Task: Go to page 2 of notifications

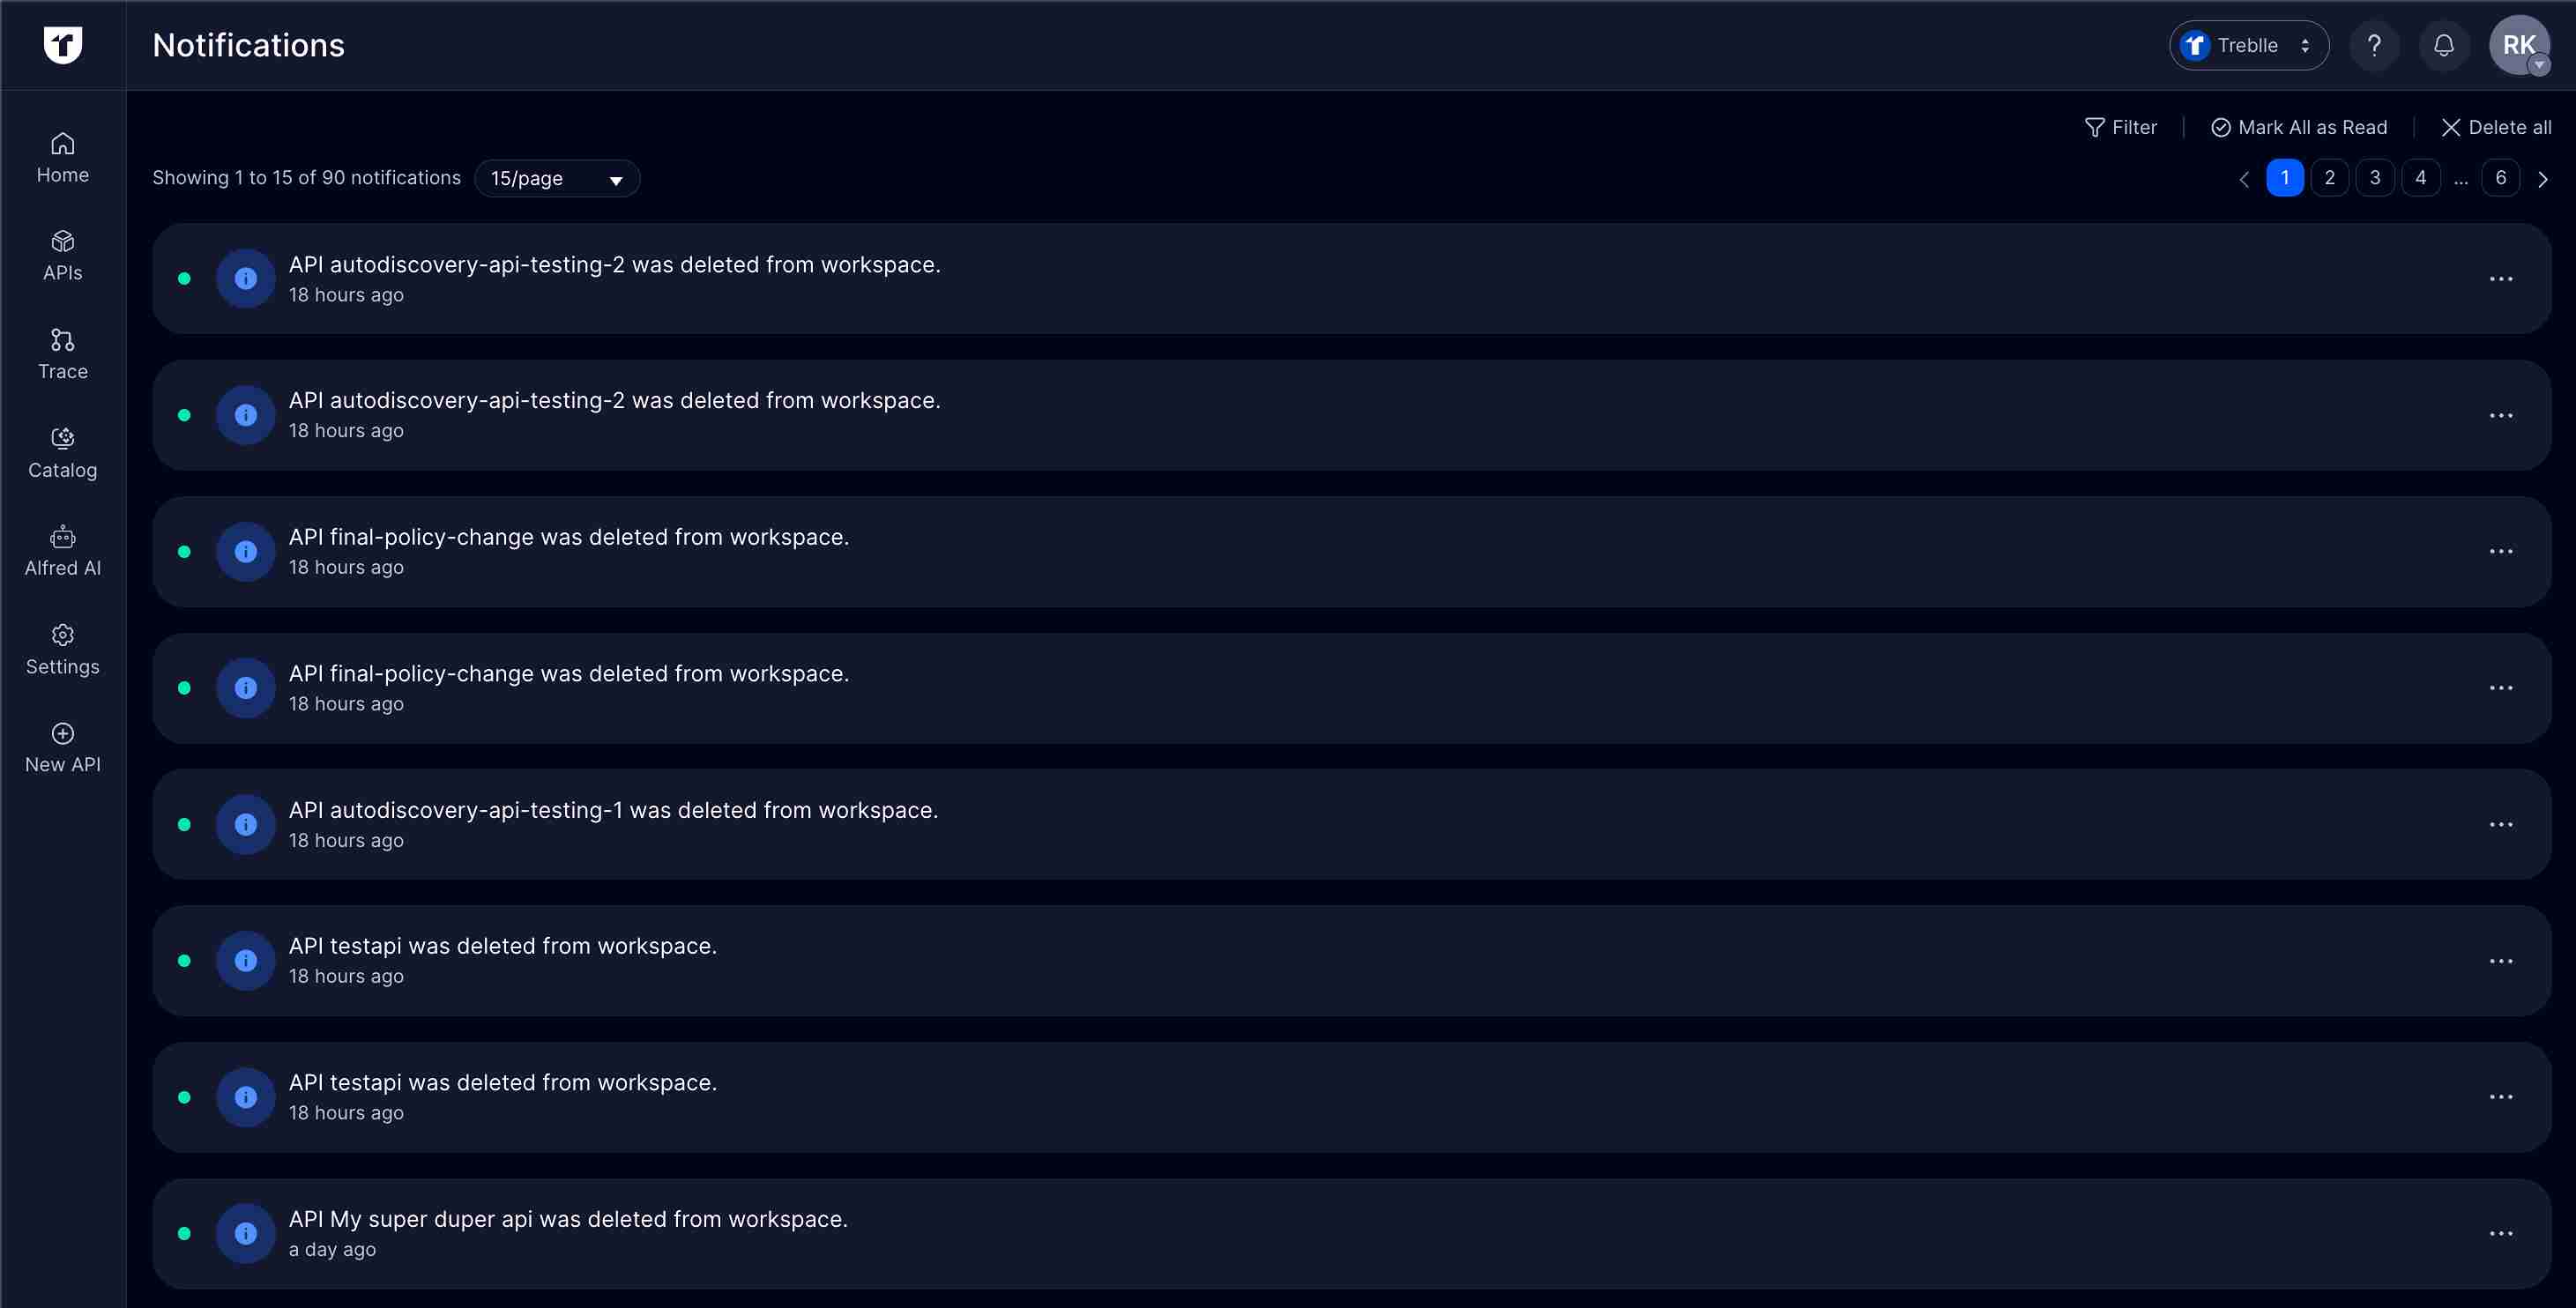Action: click(x=2329, y=178)
